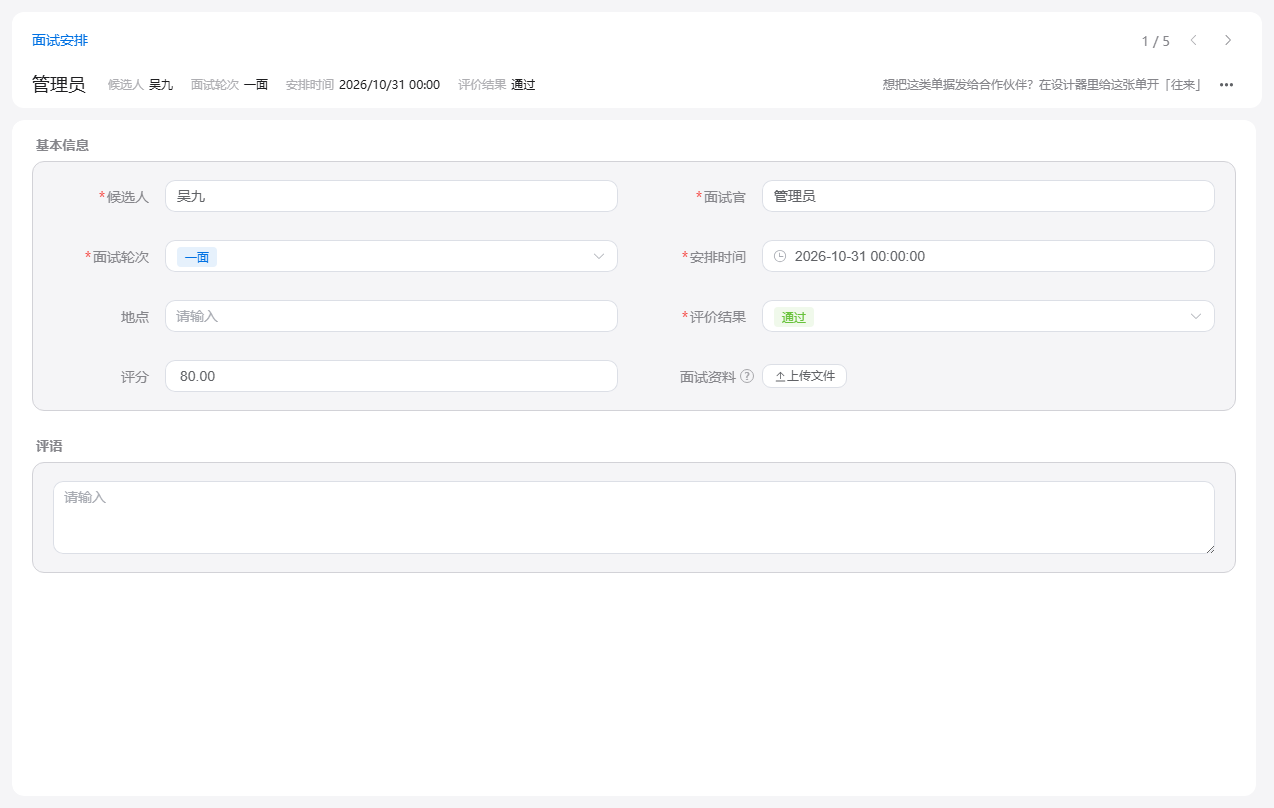Go to the previous record arrow
This screenshot has width=1274, height=808.
coord(1193,41)
